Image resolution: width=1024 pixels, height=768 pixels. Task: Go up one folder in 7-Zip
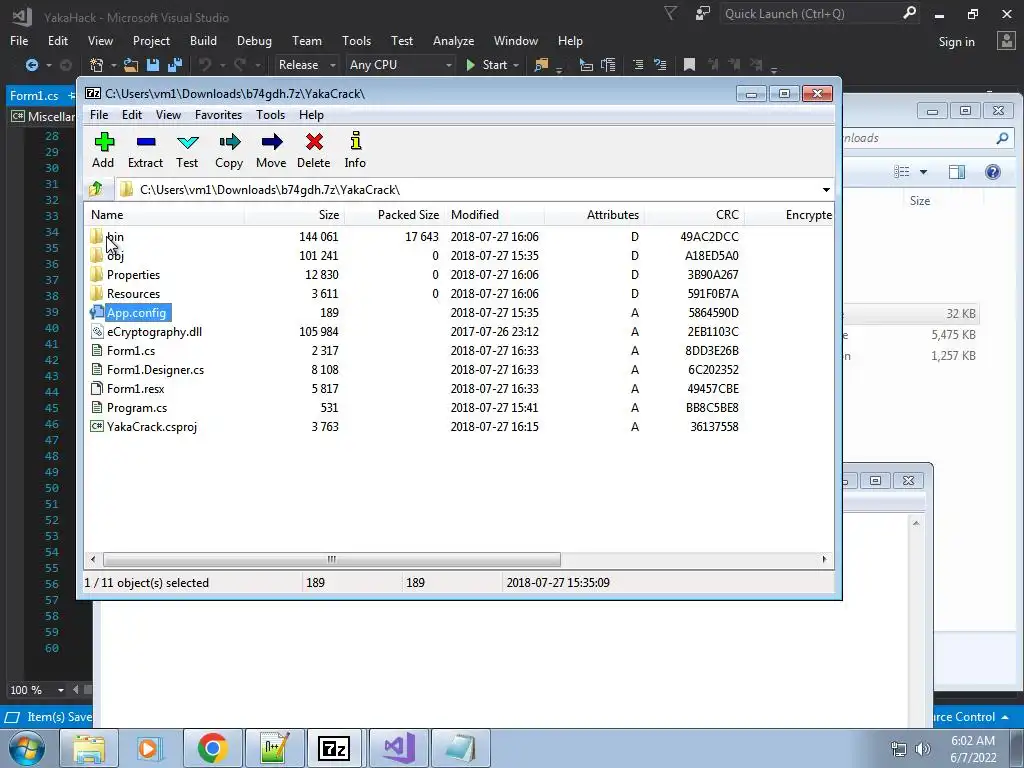click(96, 189)
